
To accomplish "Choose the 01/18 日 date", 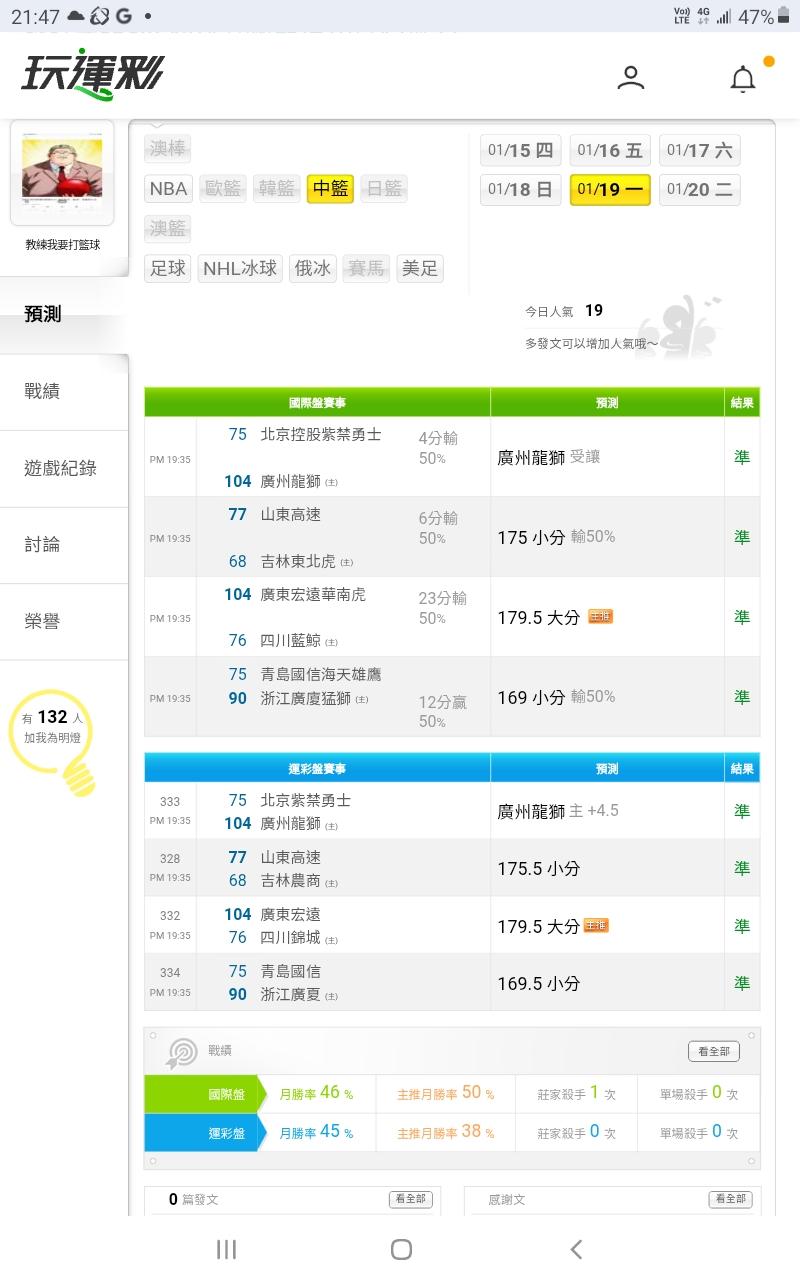I will click(x=520, y=189).
